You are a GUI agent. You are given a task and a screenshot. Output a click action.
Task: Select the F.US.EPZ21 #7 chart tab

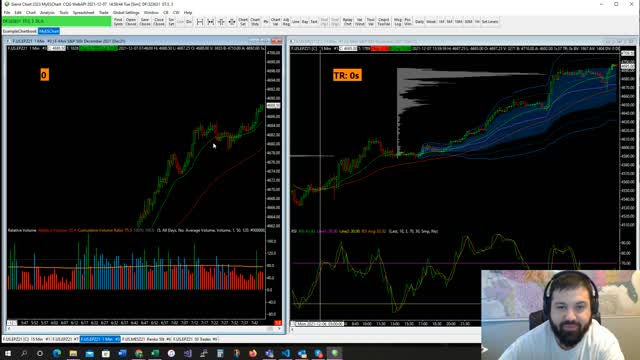[x=65, y=339]
